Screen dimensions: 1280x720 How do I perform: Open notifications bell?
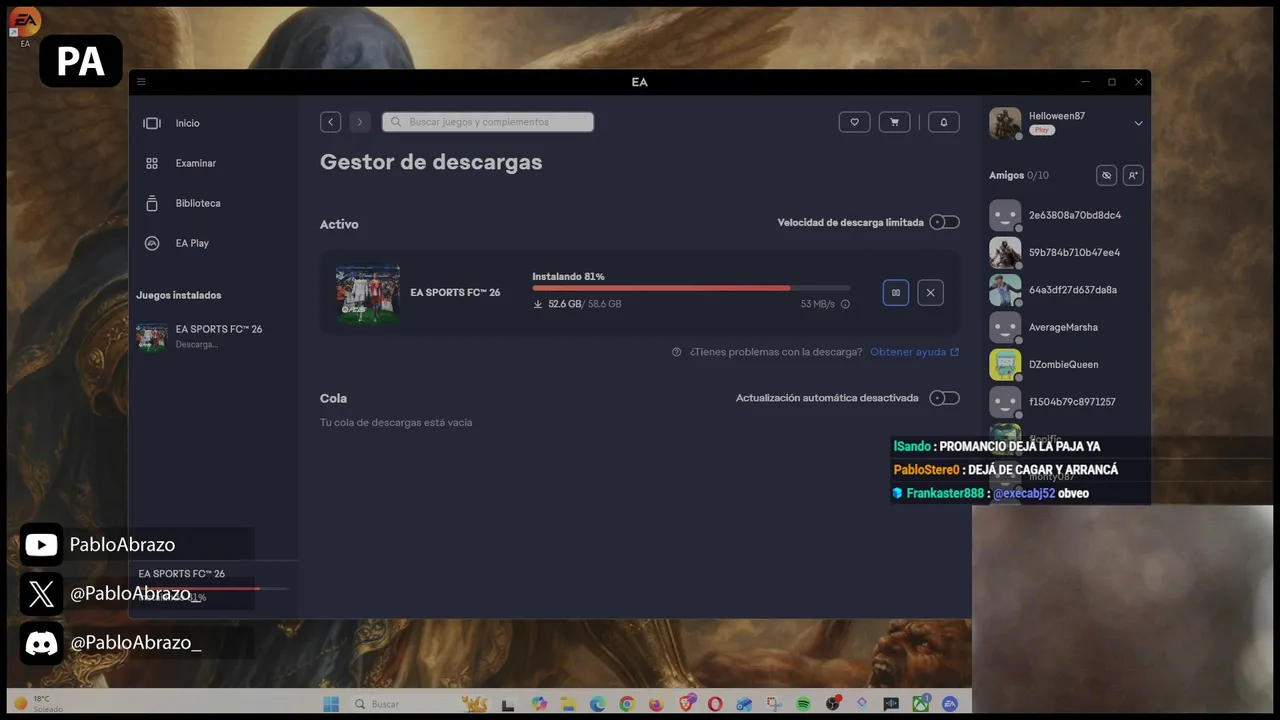point(944,122)
